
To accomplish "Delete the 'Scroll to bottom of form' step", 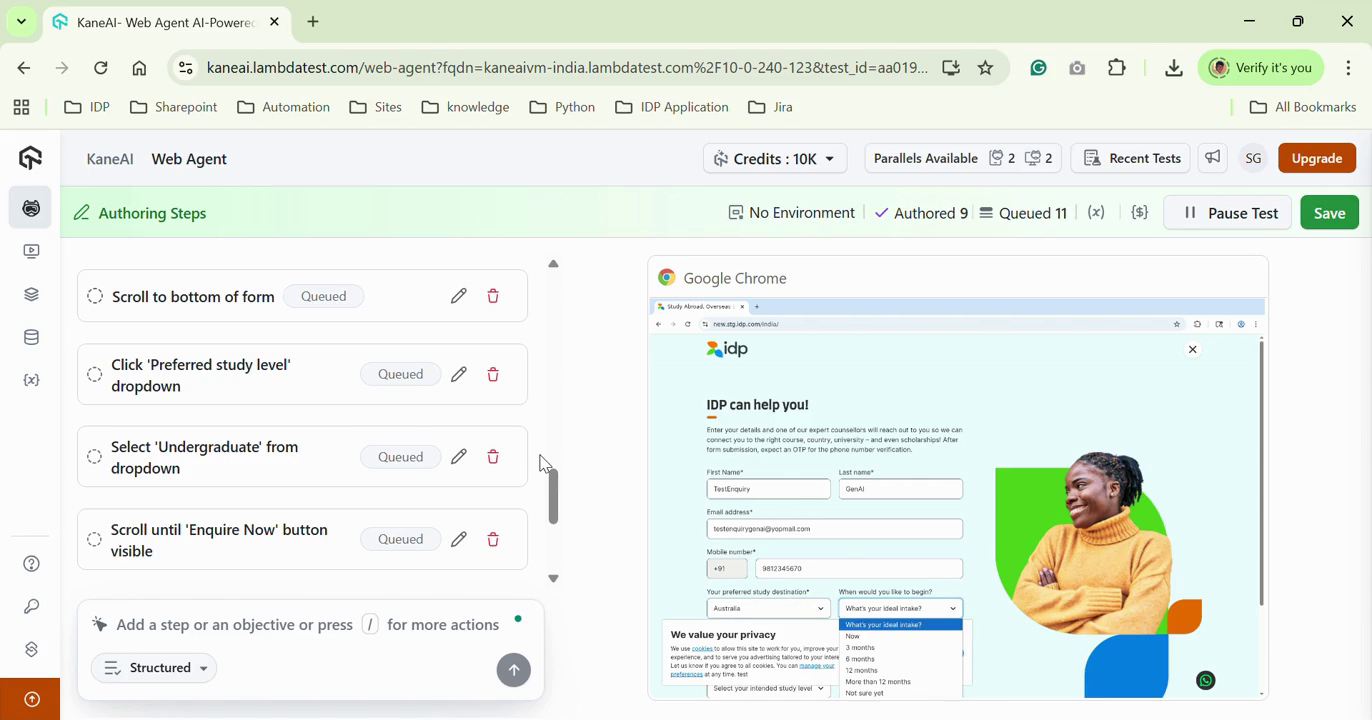I will [x=493, y=296].
